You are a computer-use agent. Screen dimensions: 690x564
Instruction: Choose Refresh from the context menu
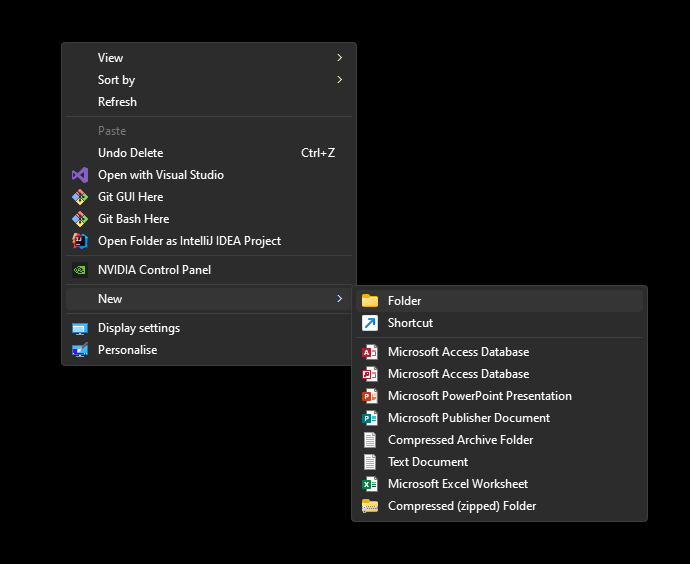click(117, 102)
